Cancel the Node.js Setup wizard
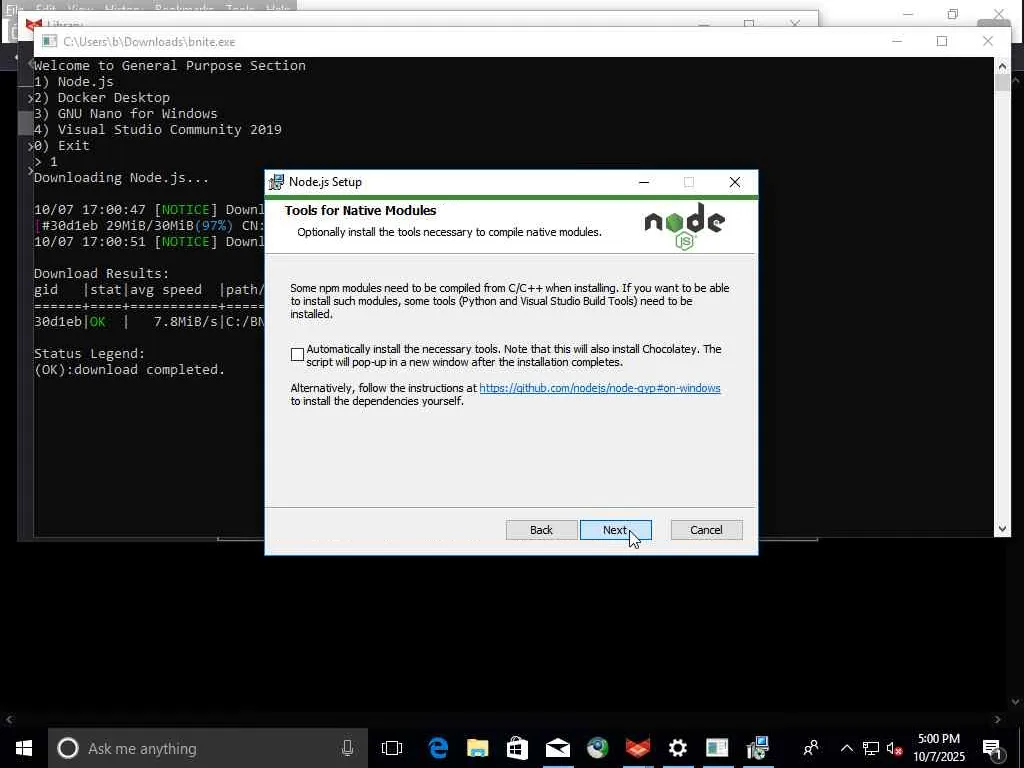This screenshot has height=768, width=1024. (707, 530)
